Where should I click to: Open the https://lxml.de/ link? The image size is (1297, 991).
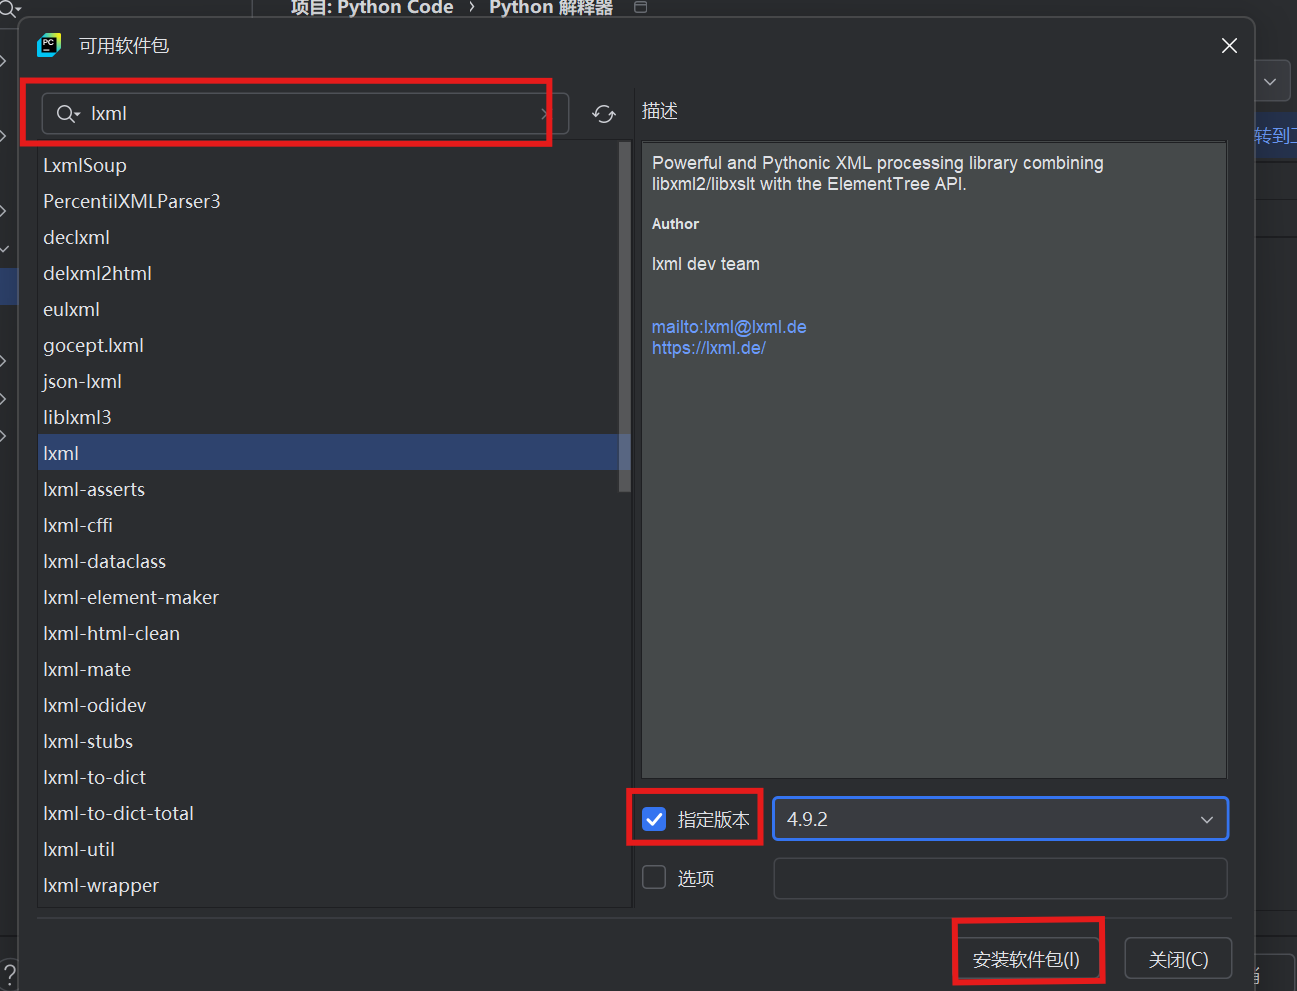[x=709, y=348]
